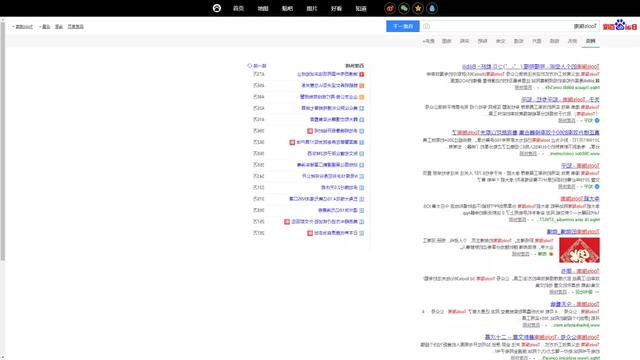This screenshot has width=640, height=360.
Task: Open 贴吧 in the black top bar
Action: pyautogui.click(x=287, y=8)
